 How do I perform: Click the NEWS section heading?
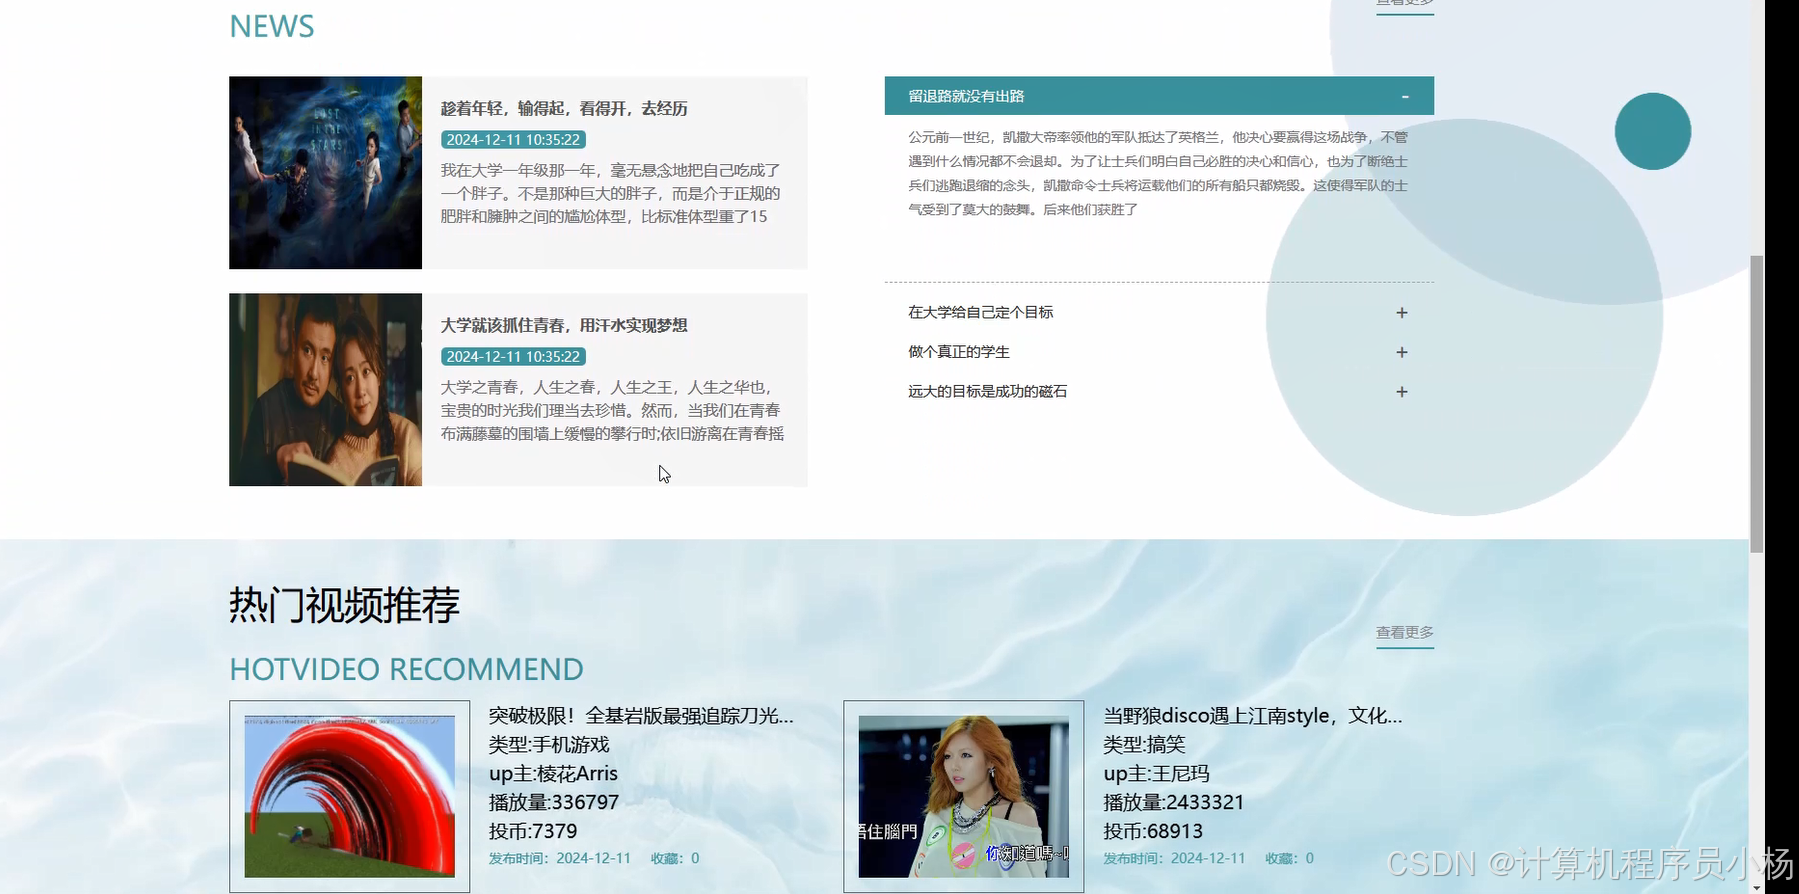click(272, 27)
